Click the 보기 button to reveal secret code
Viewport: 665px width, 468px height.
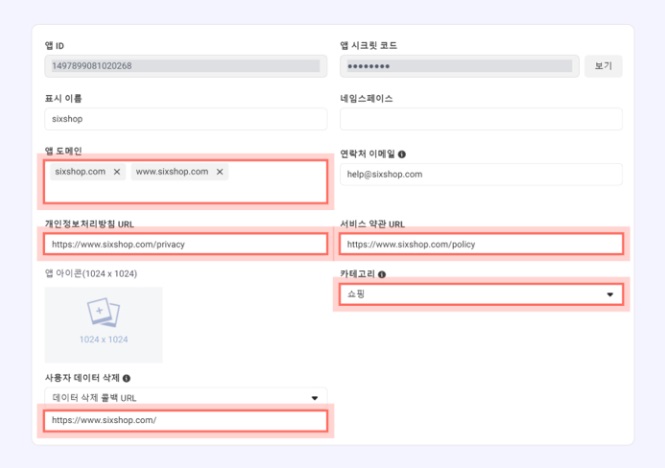click(x=603, y=66)
